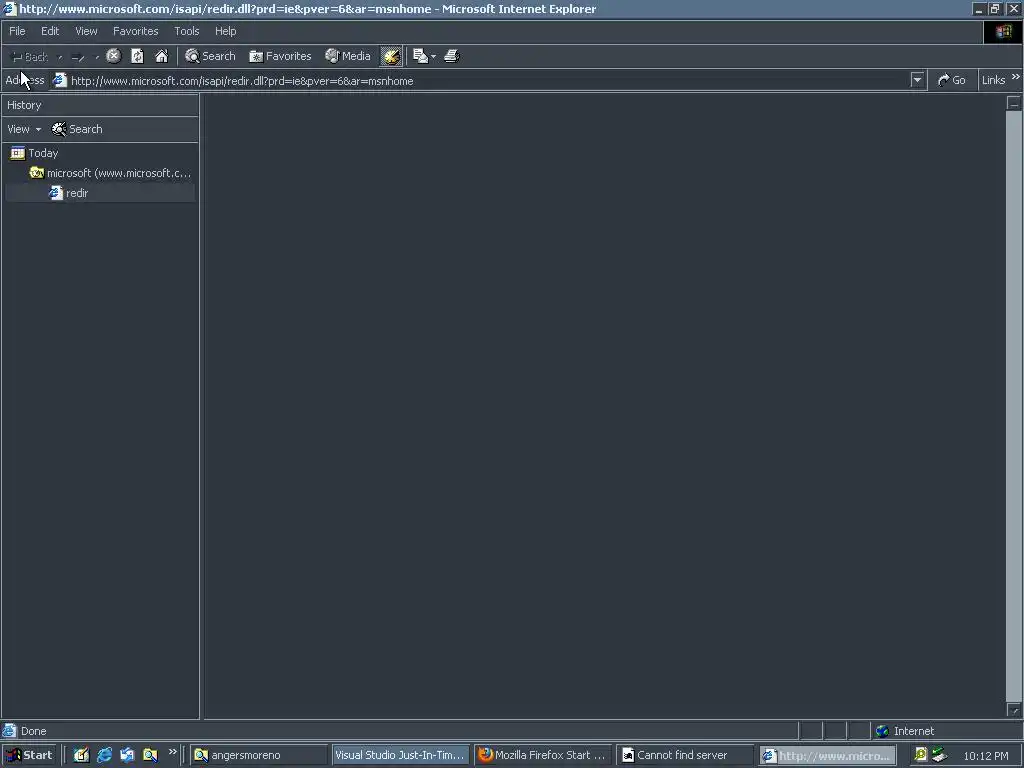Toggle the History pane toolbar button

click(391, 56)
